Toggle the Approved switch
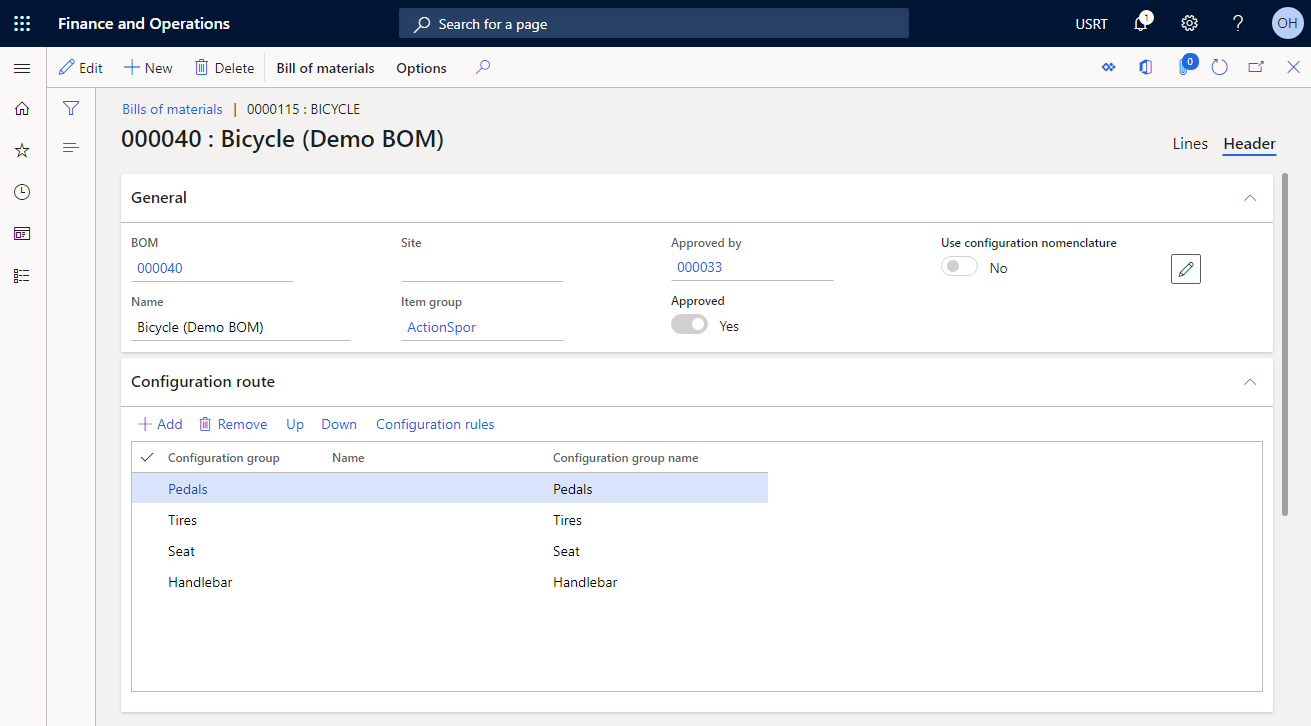Screen dimensions: 1311x726 click(689, 325)
